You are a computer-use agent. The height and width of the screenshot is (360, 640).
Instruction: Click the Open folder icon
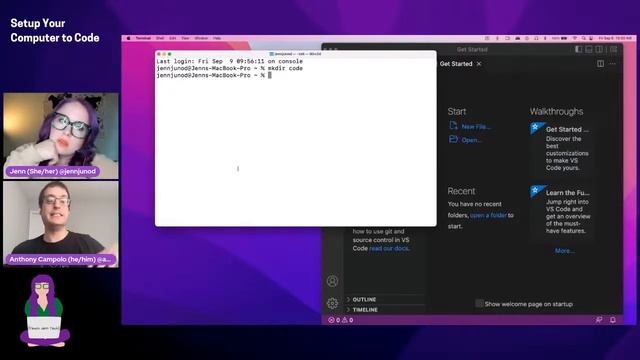453,139
